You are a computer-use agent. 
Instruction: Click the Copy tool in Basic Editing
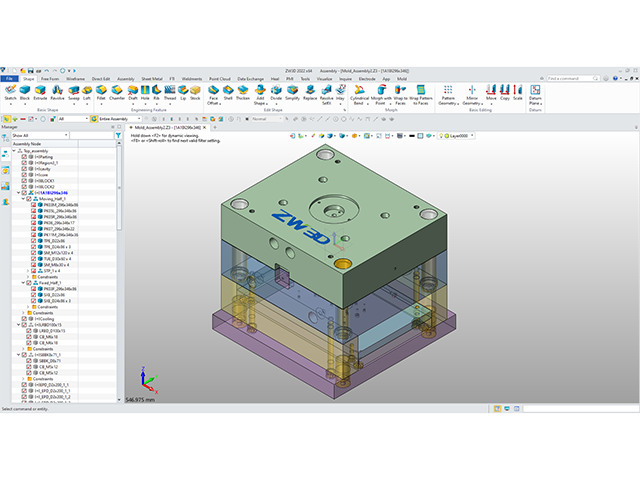tap(505, 93)
